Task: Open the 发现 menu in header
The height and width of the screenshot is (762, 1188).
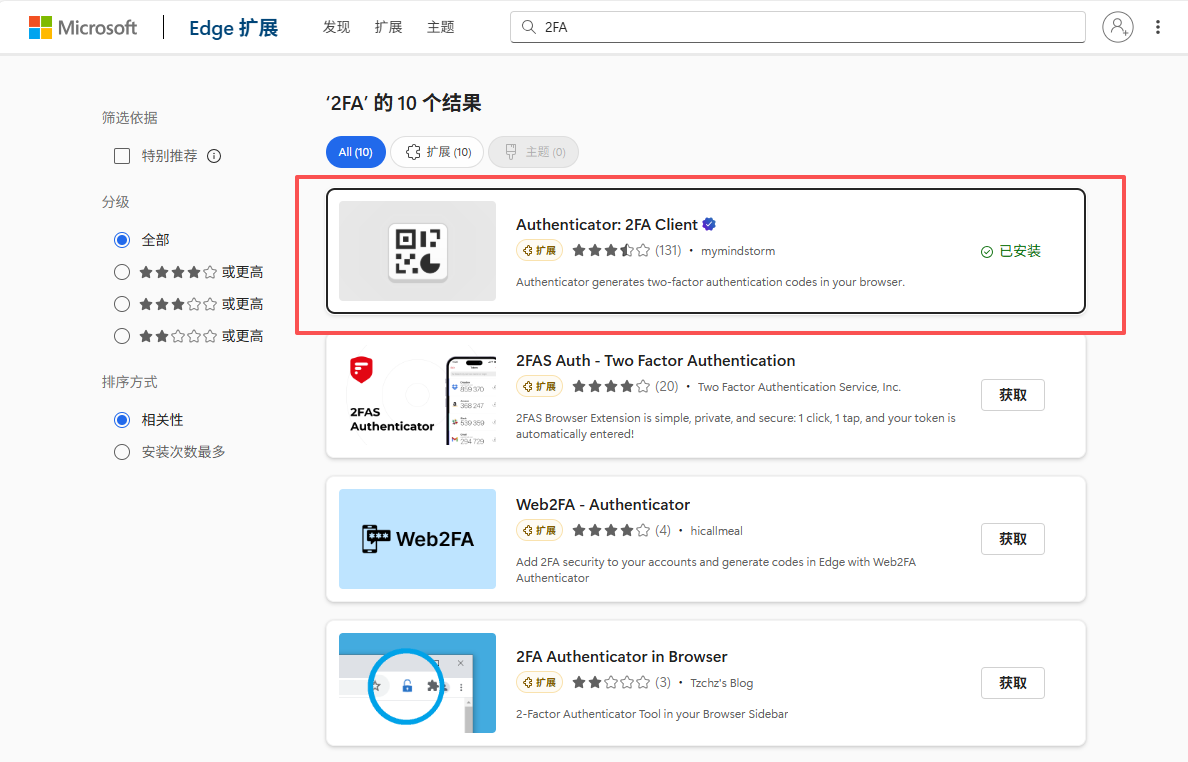Action: coord(336,27)
